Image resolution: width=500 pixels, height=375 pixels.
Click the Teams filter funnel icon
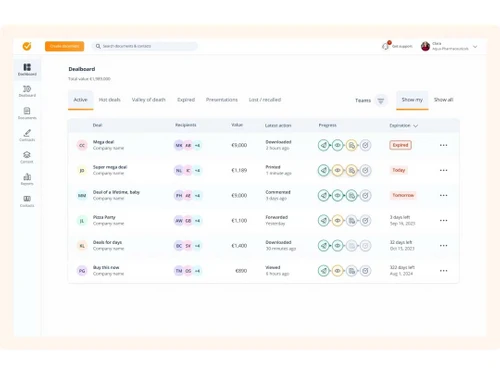click(381, 100)
